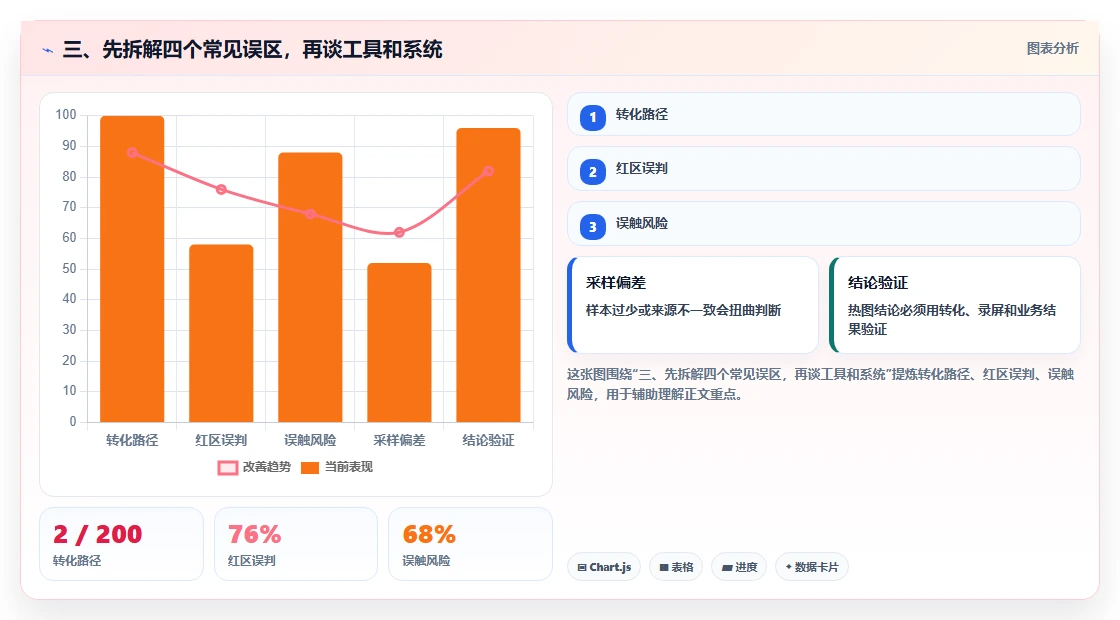Click the 图表分析 label in header

1053,49
